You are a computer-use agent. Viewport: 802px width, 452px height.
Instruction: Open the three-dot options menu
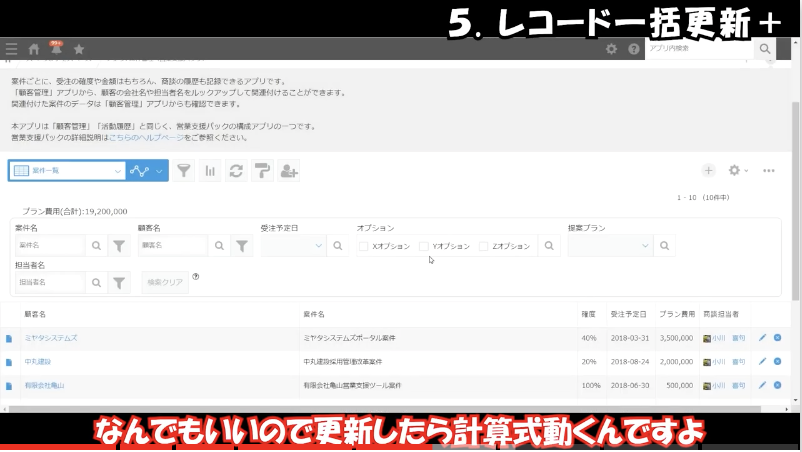click(769, 171)
